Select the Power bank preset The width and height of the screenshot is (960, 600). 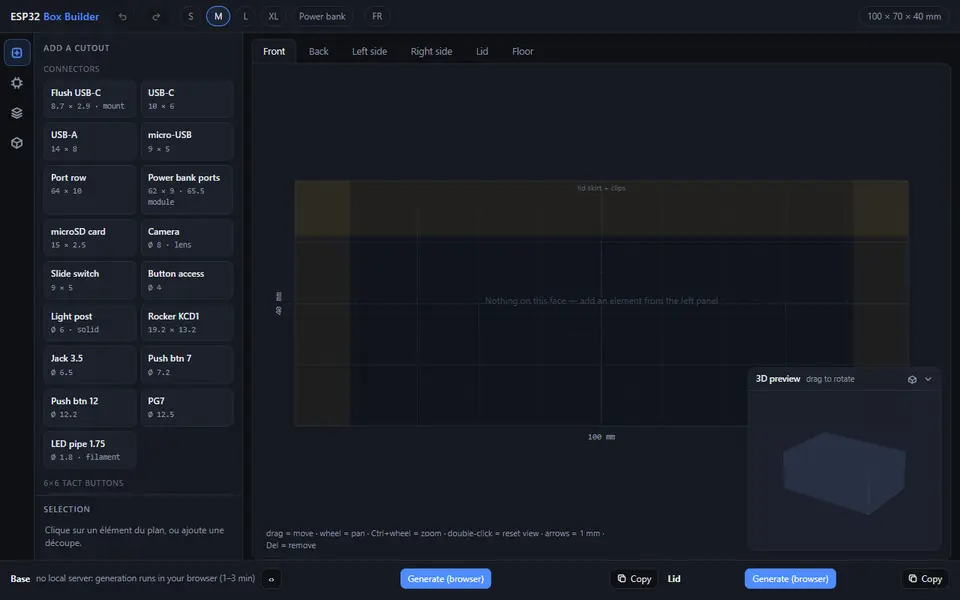click(322, 17)
